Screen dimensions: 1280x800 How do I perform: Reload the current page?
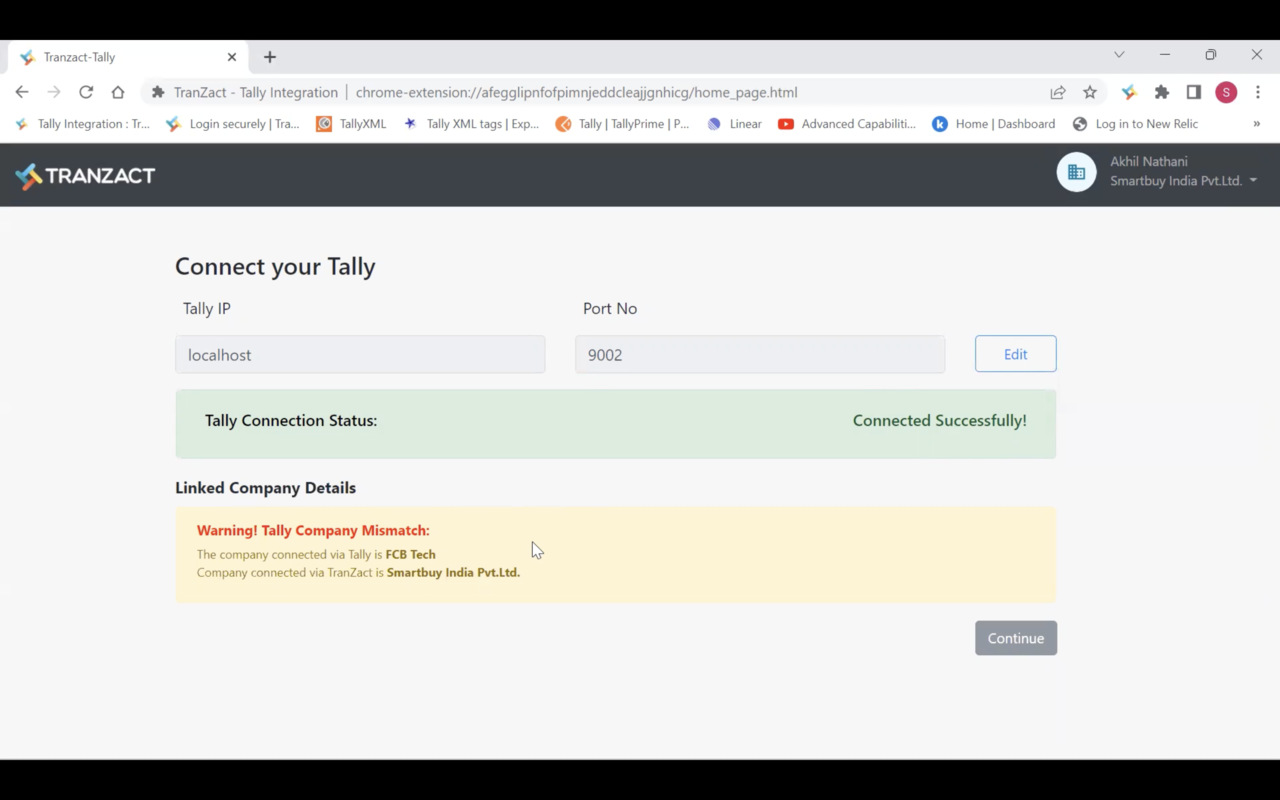tap(86, 92)
